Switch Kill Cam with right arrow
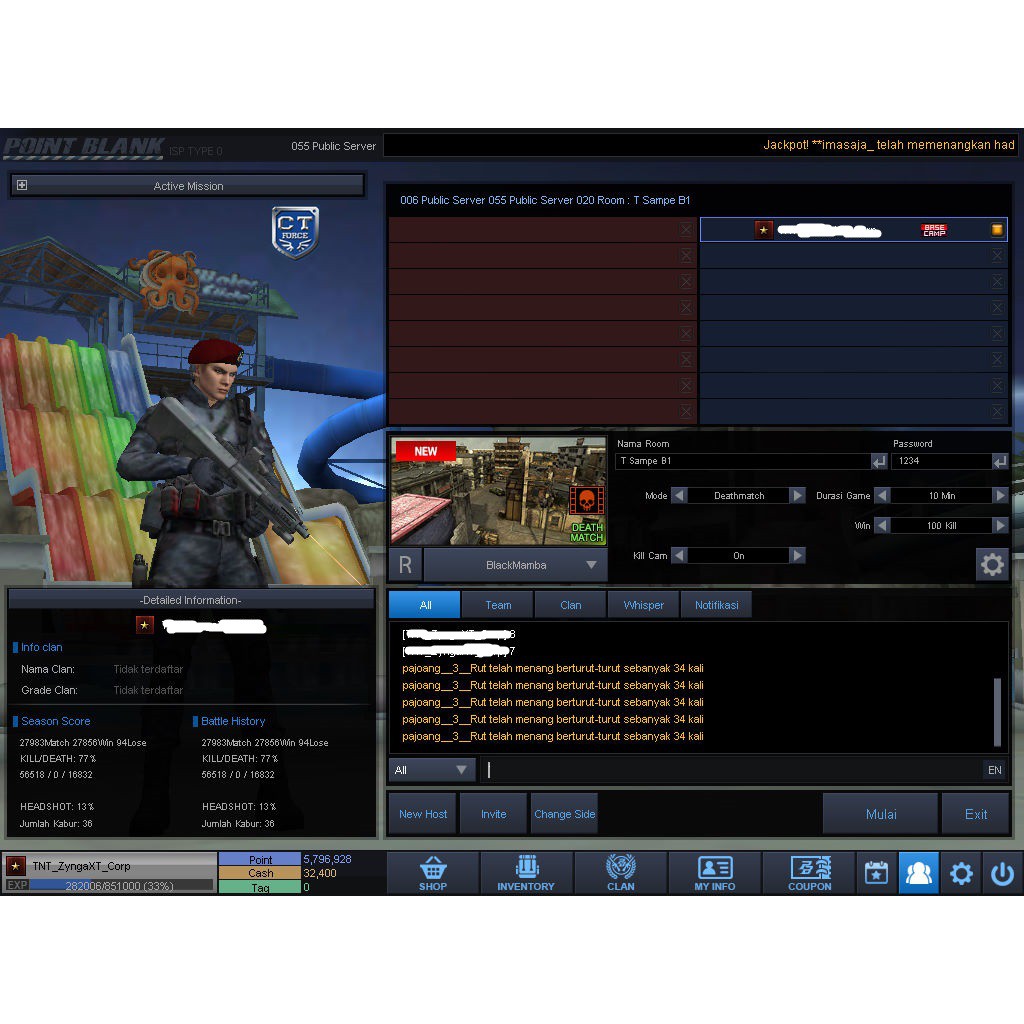Viewport: 1024px width, 1024px height. 797,556
